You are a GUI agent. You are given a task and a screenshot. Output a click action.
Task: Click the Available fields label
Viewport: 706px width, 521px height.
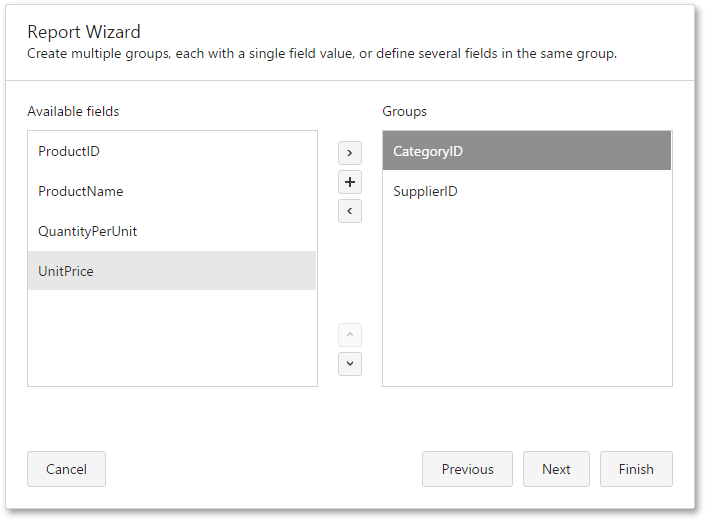tap(73, 111)
